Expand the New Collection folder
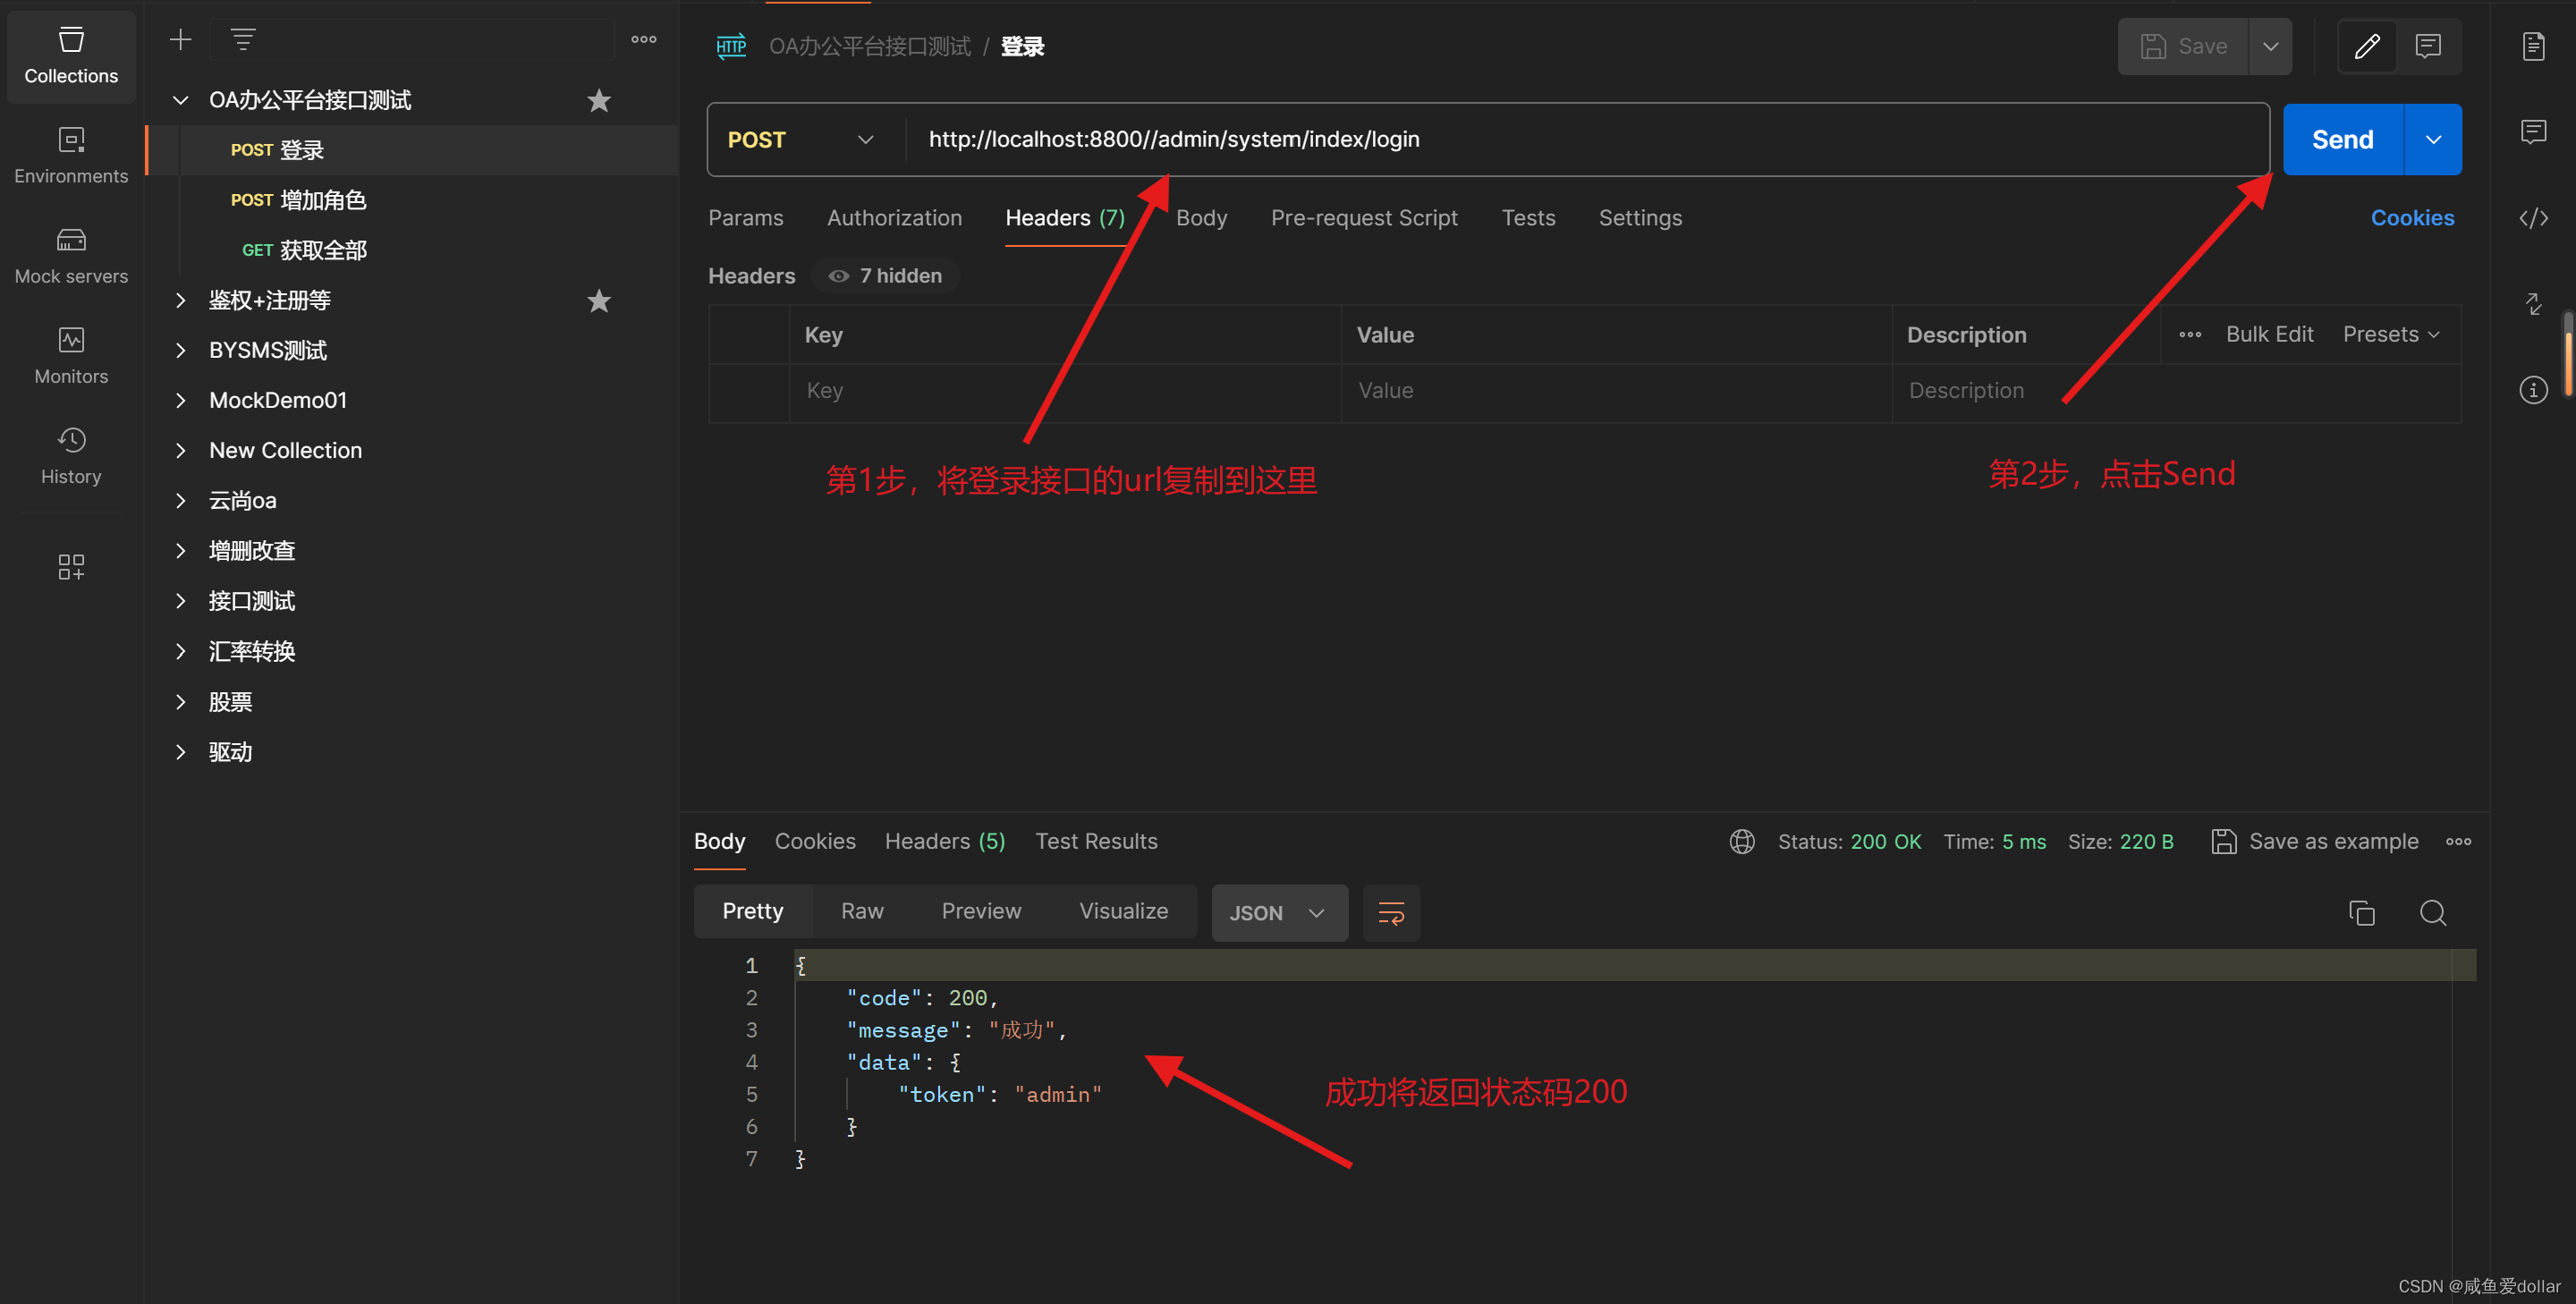This screenshot has height=1304, width=2576. tap(180, 450)
